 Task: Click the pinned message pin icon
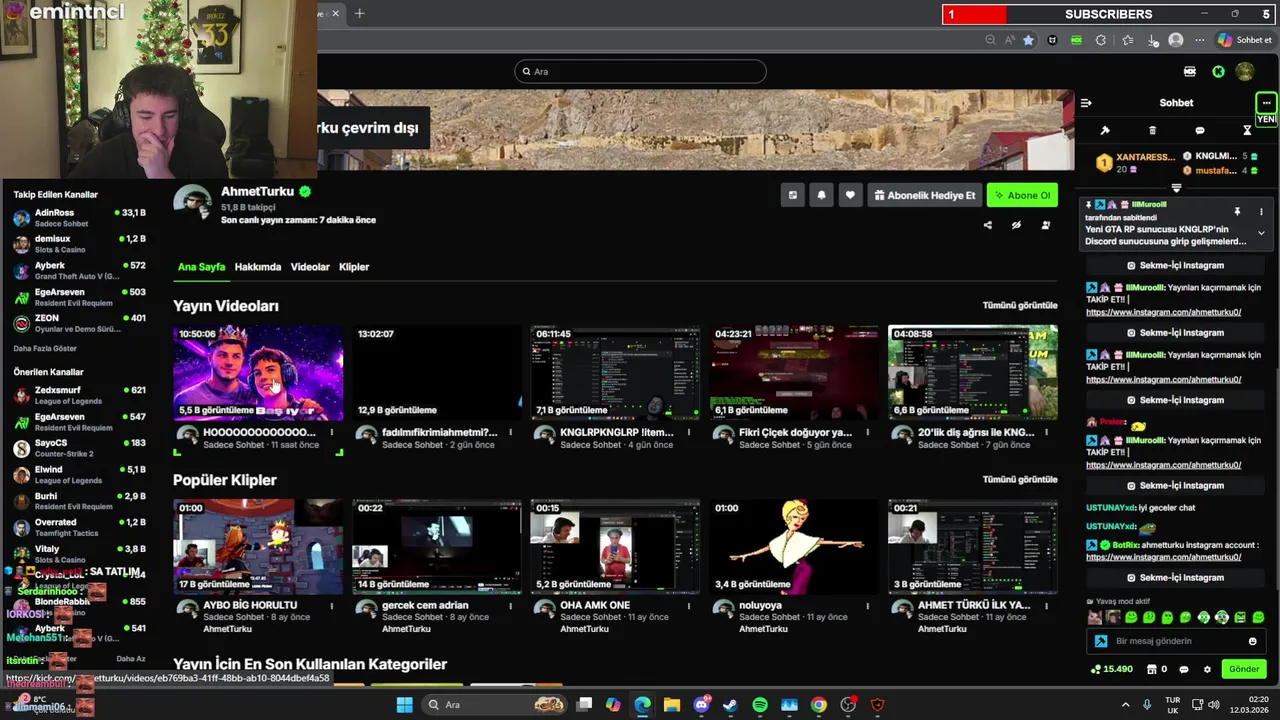coord(1237,212)
